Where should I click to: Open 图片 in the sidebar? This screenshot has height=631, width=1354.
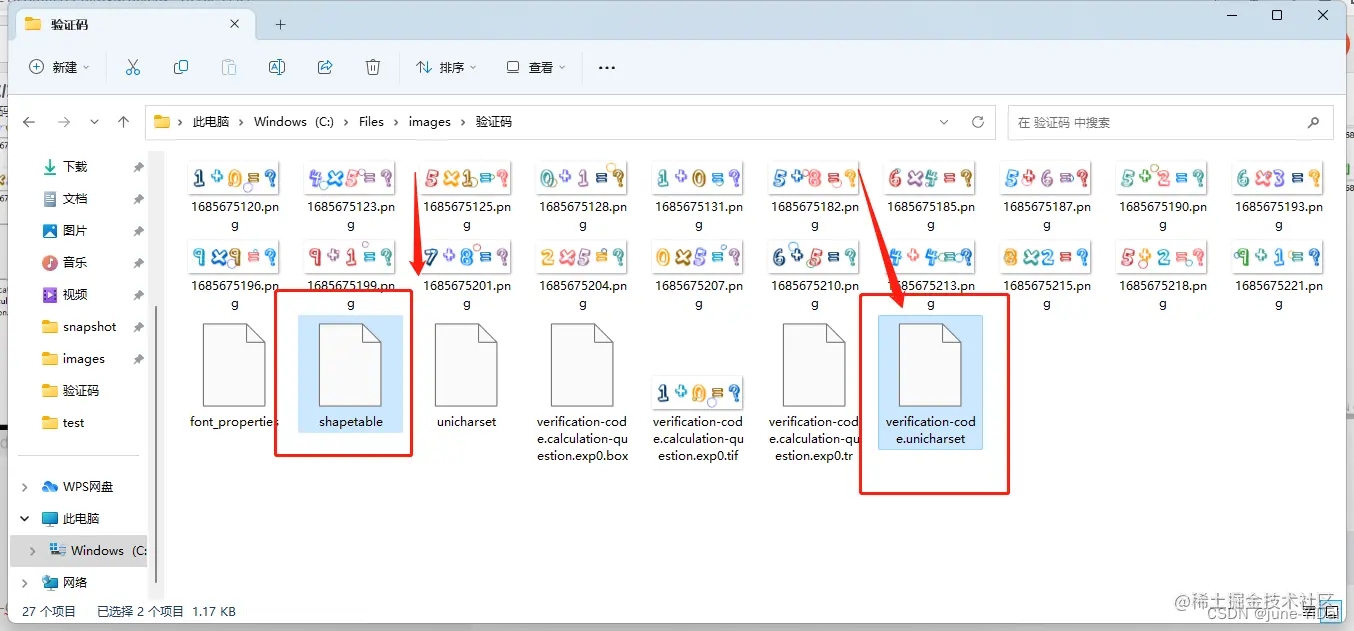click(x=75, y=231)
